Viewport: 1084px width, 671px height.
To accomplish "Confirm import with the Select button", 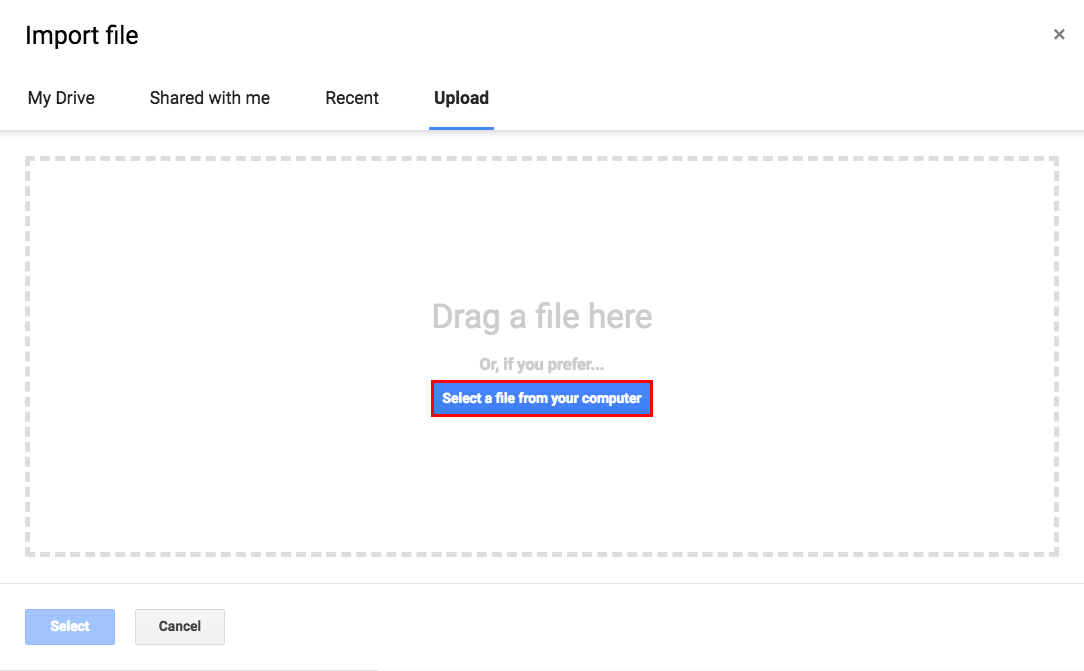I will [x=70, y=626].
